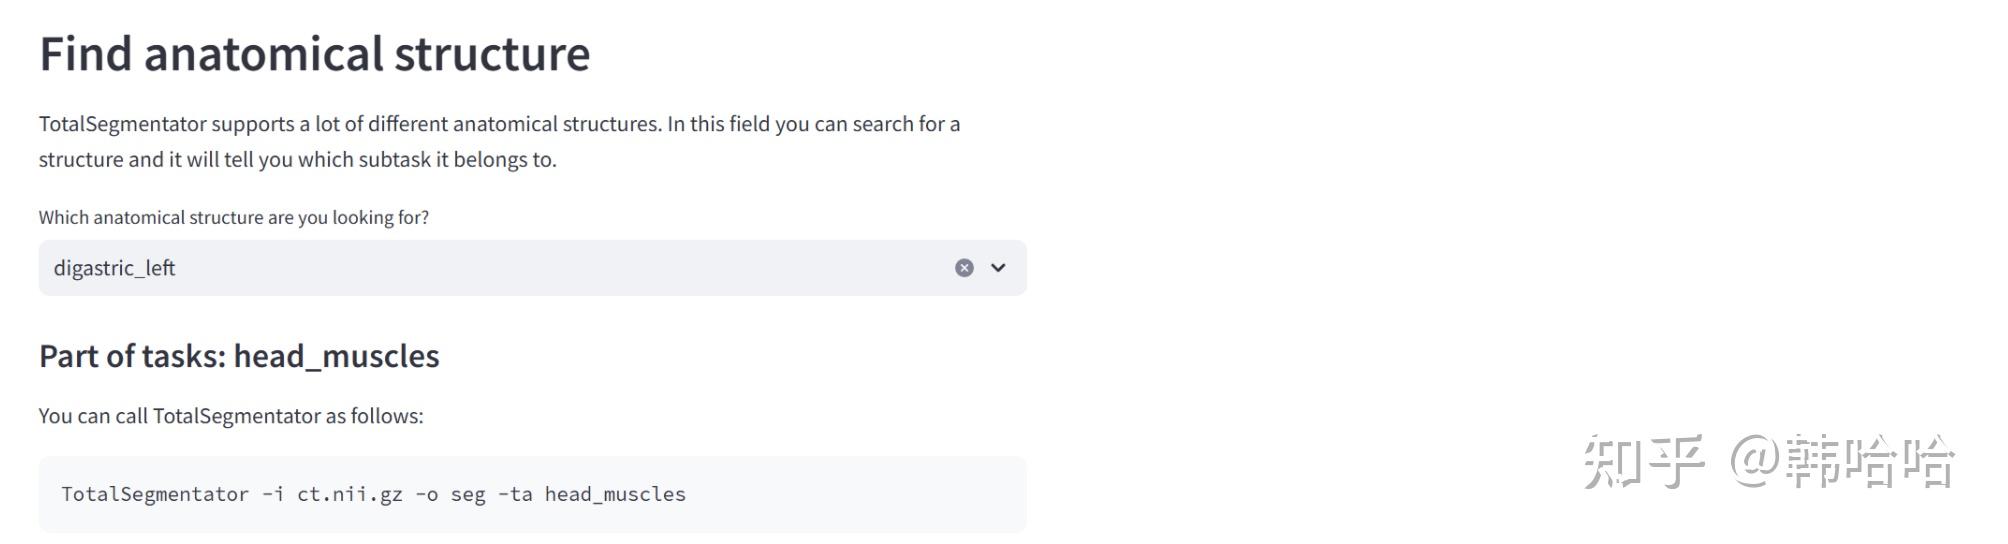Click 'head_muscles' at the end of the command
2008x544 pixels.
click(x=615, y=494)
